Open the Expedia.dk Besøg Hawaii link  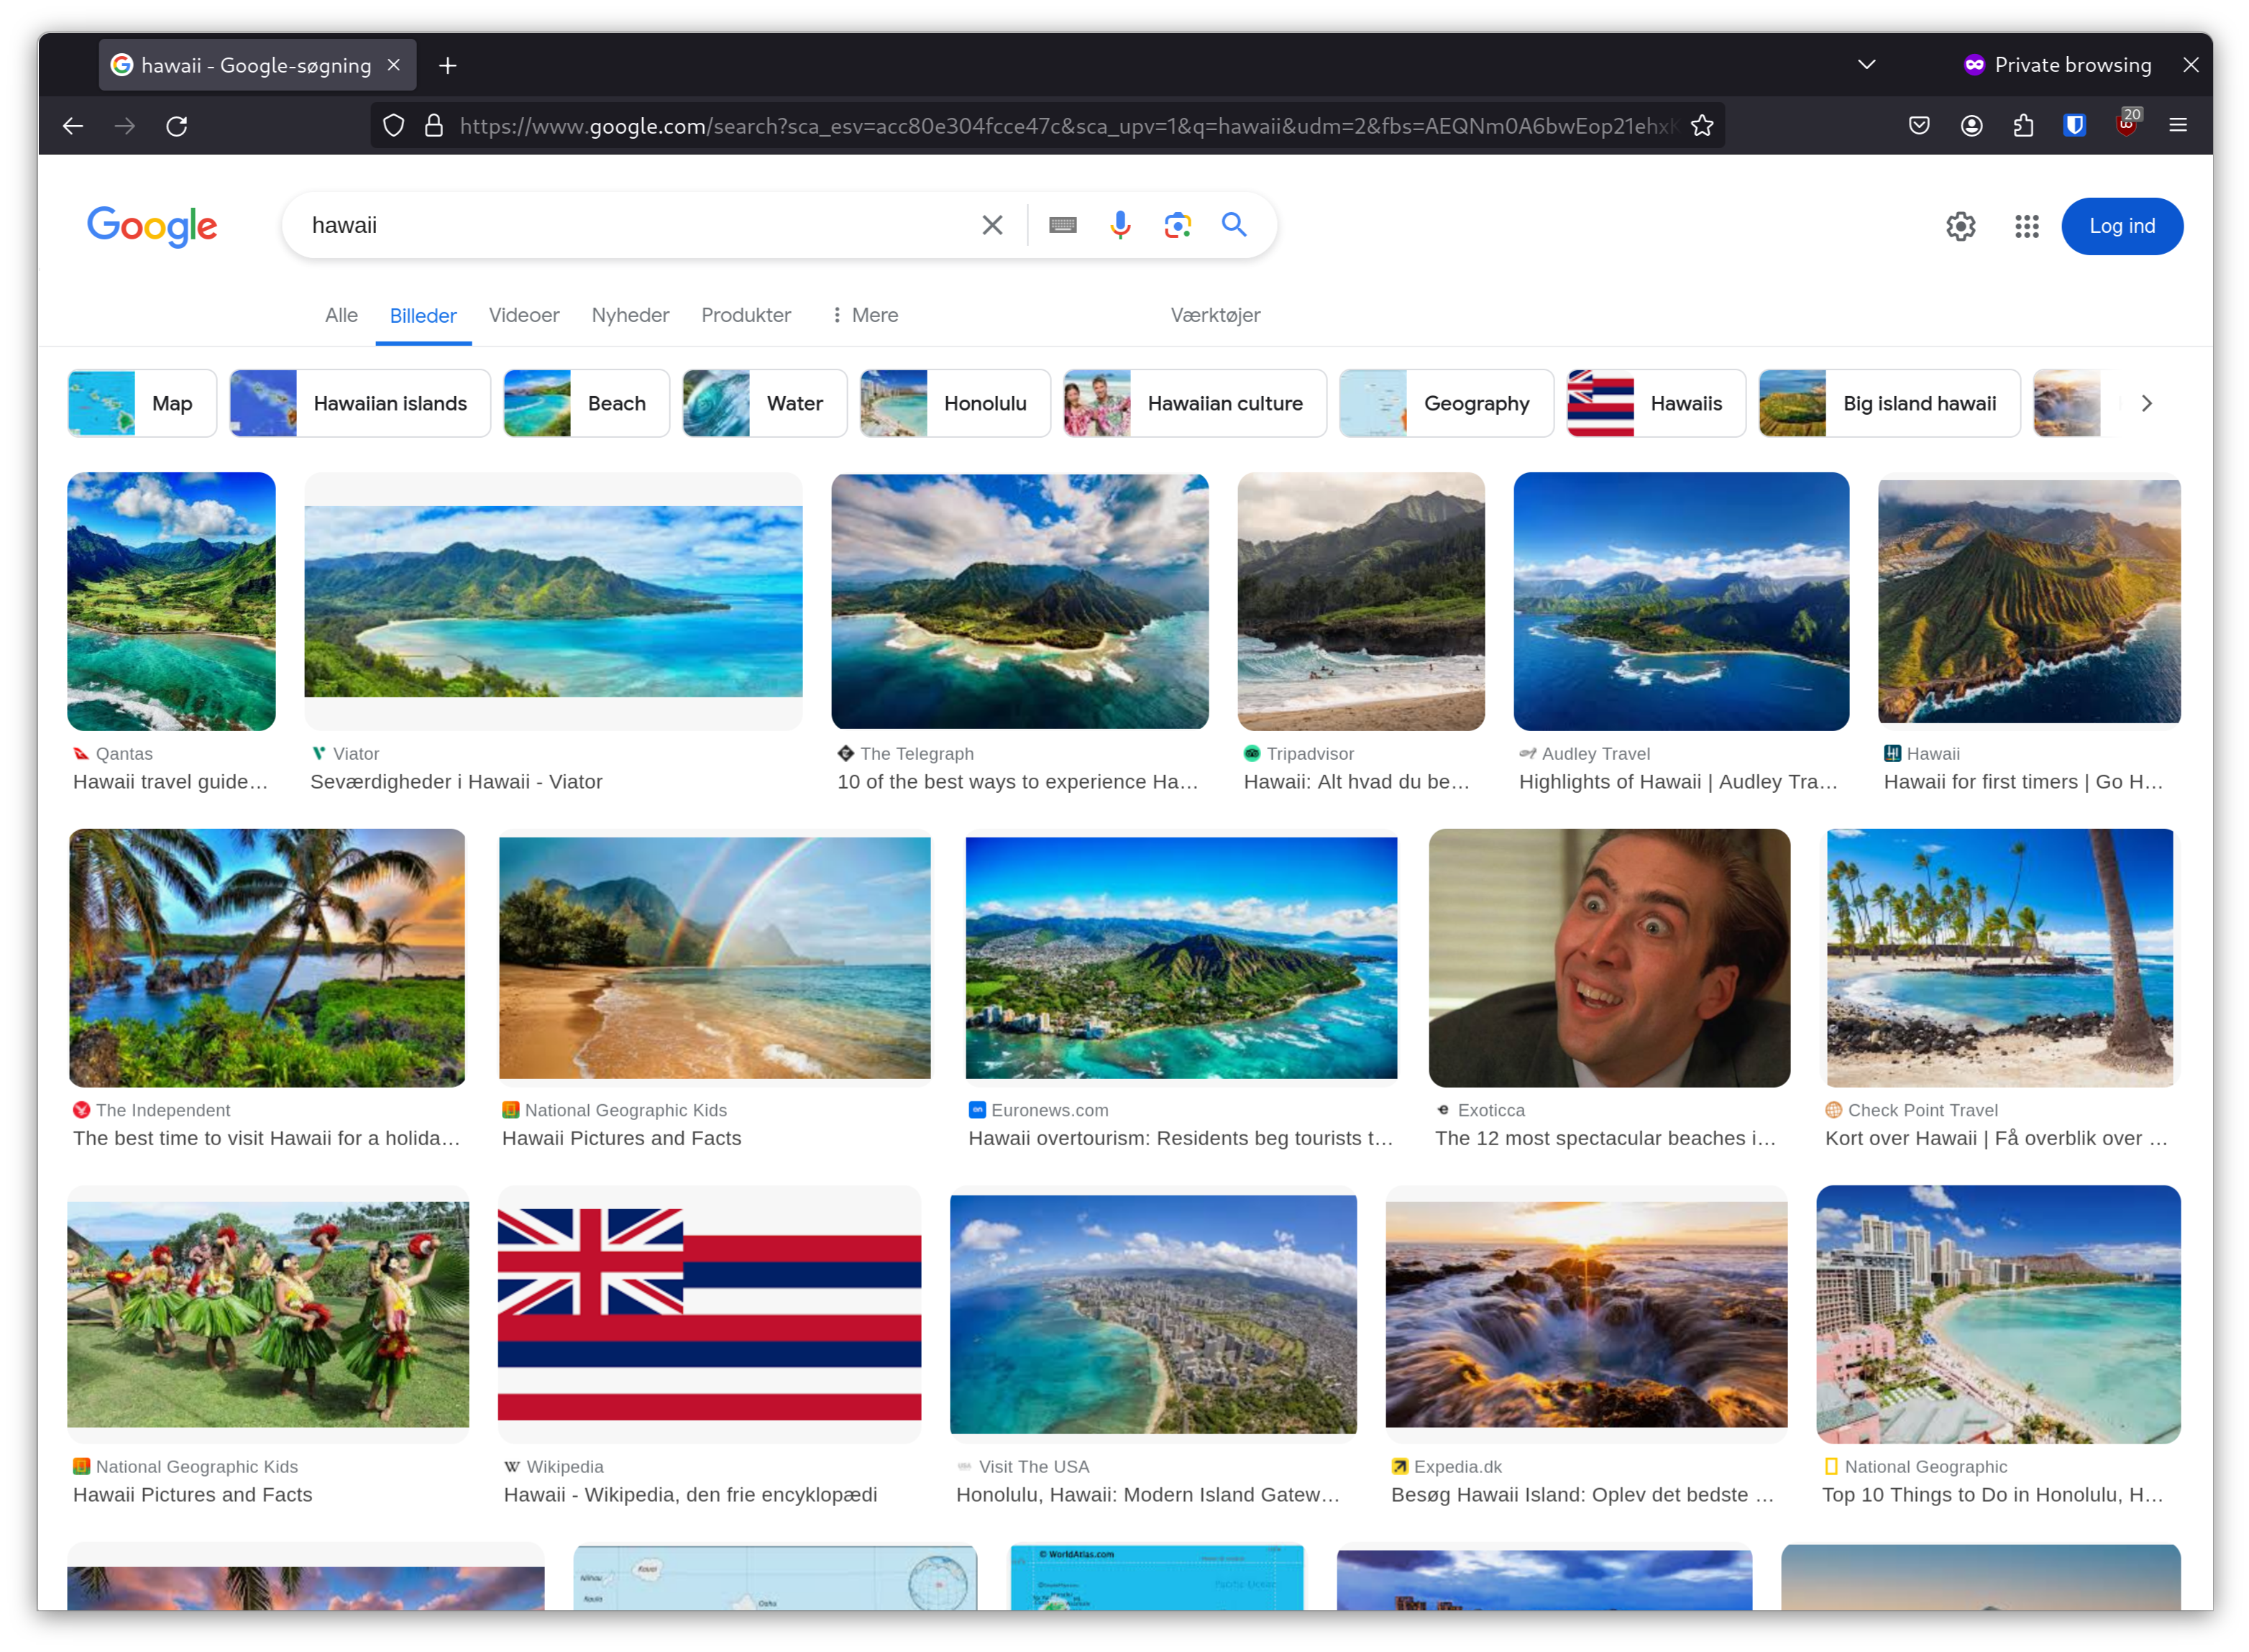[x=1582, y=1495]
